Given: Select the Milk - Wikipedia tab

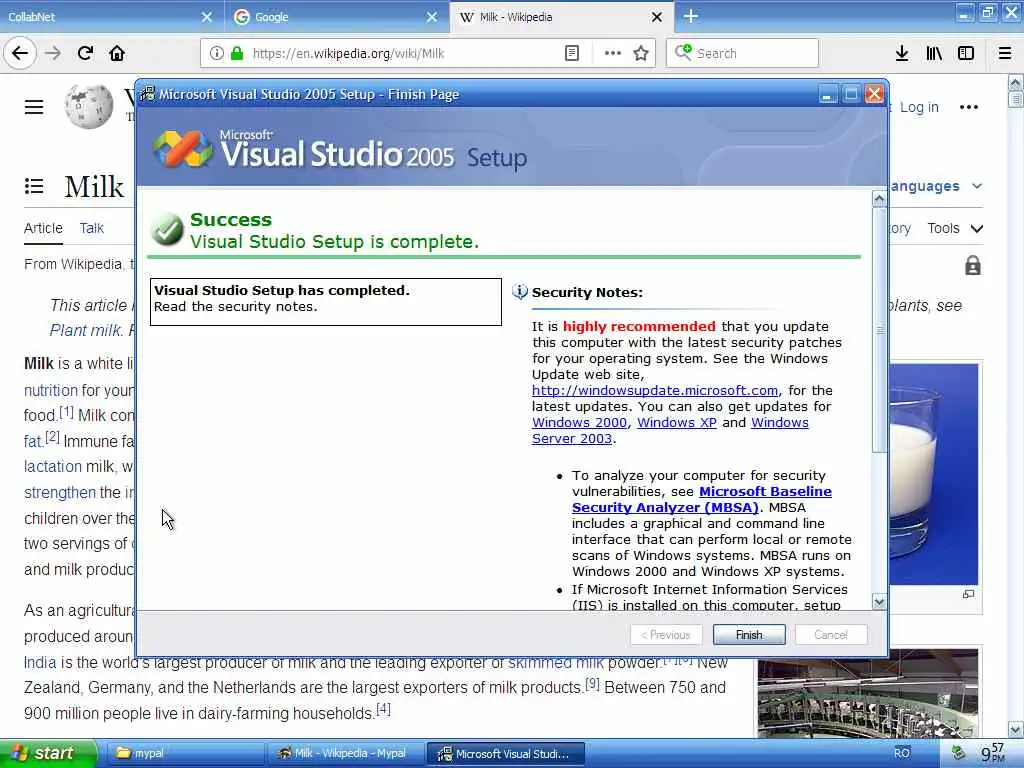Looking at the screenshot, I should (562, 17).
